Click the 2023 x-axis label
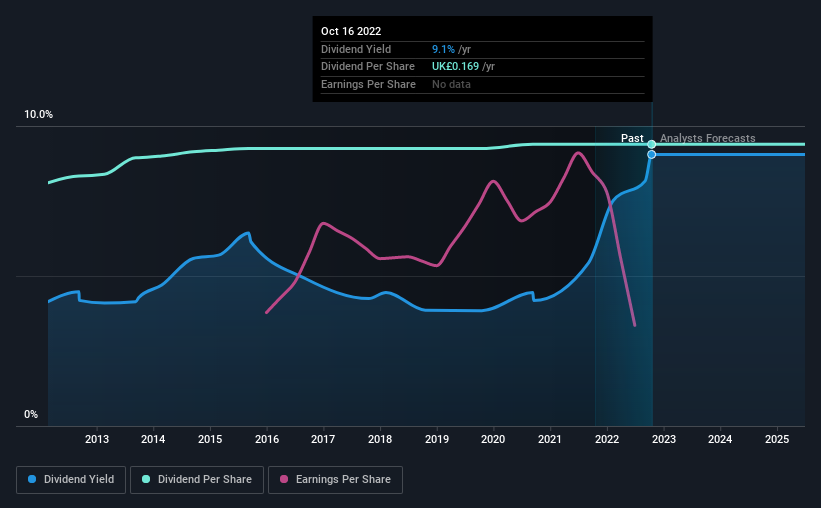This screenshot has width=821, height=508. coord(664,439)
